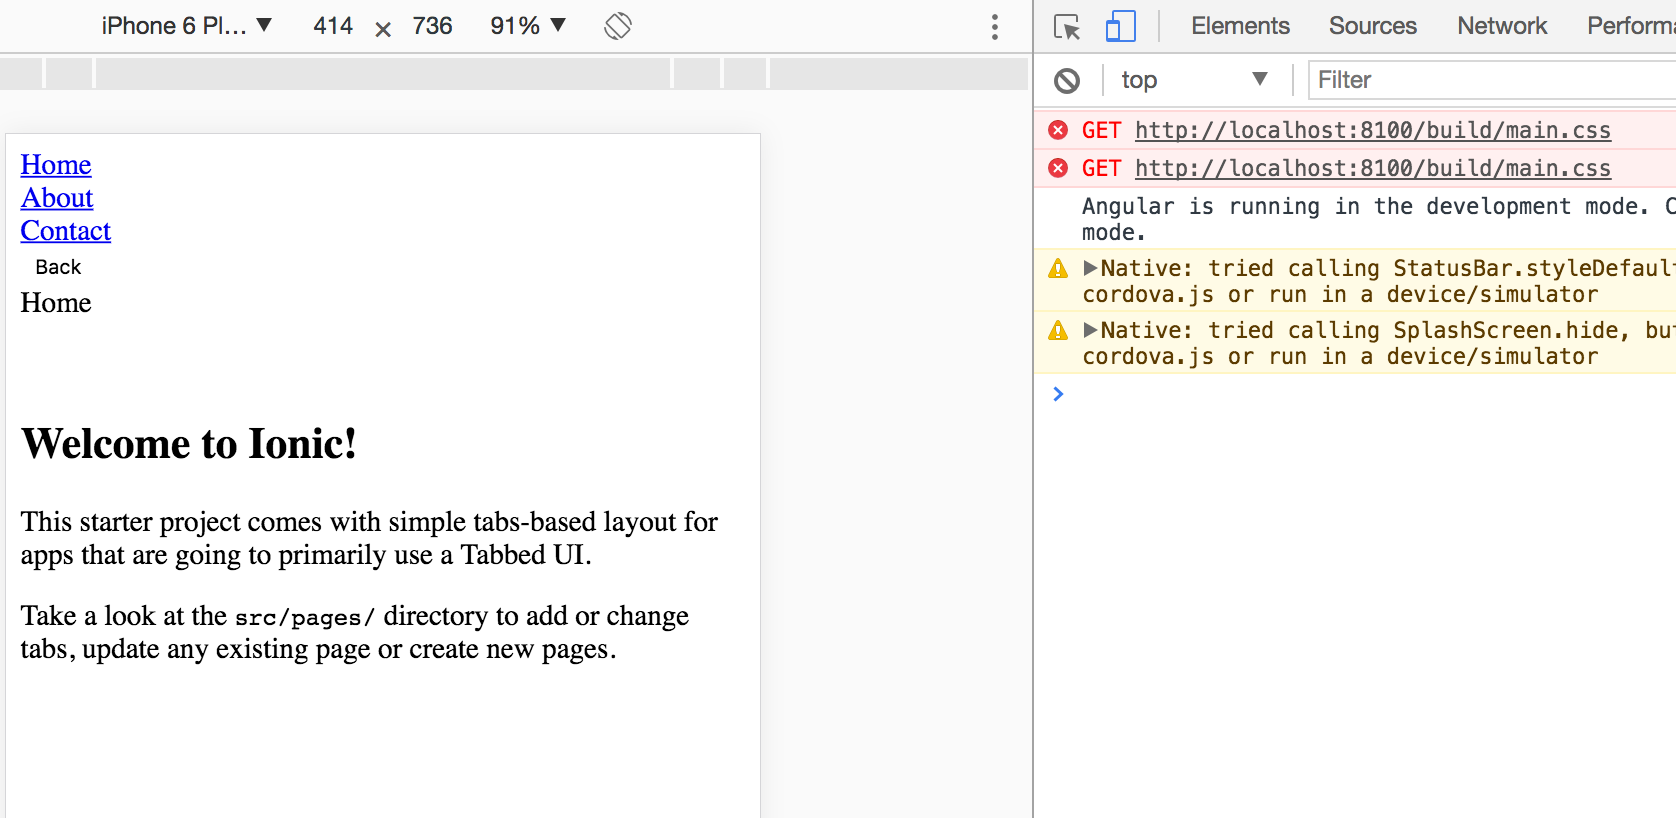Click the console prompt chevron
The image size is (1676, 818).
(1058, 394)
